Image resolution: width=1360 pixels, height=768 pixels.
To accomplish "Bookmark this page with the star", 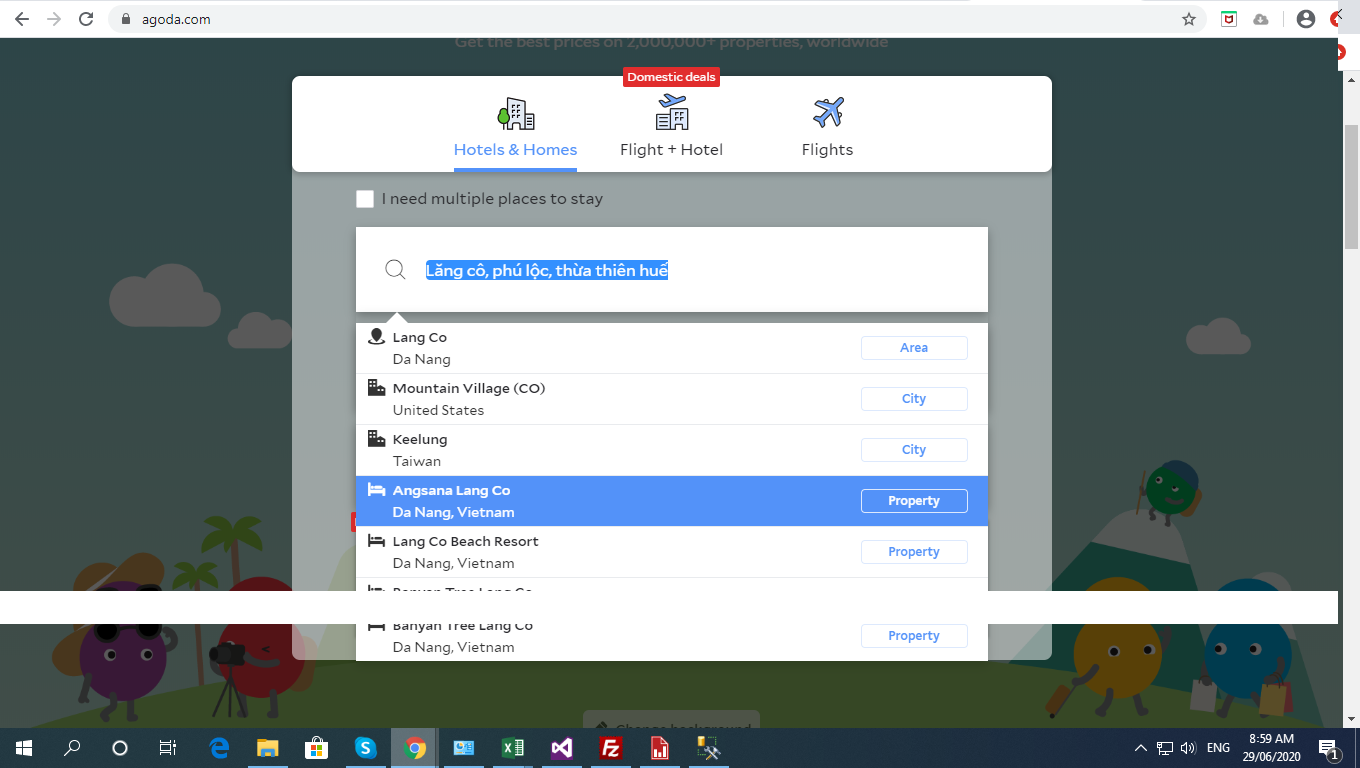I will coord(1189,19).
